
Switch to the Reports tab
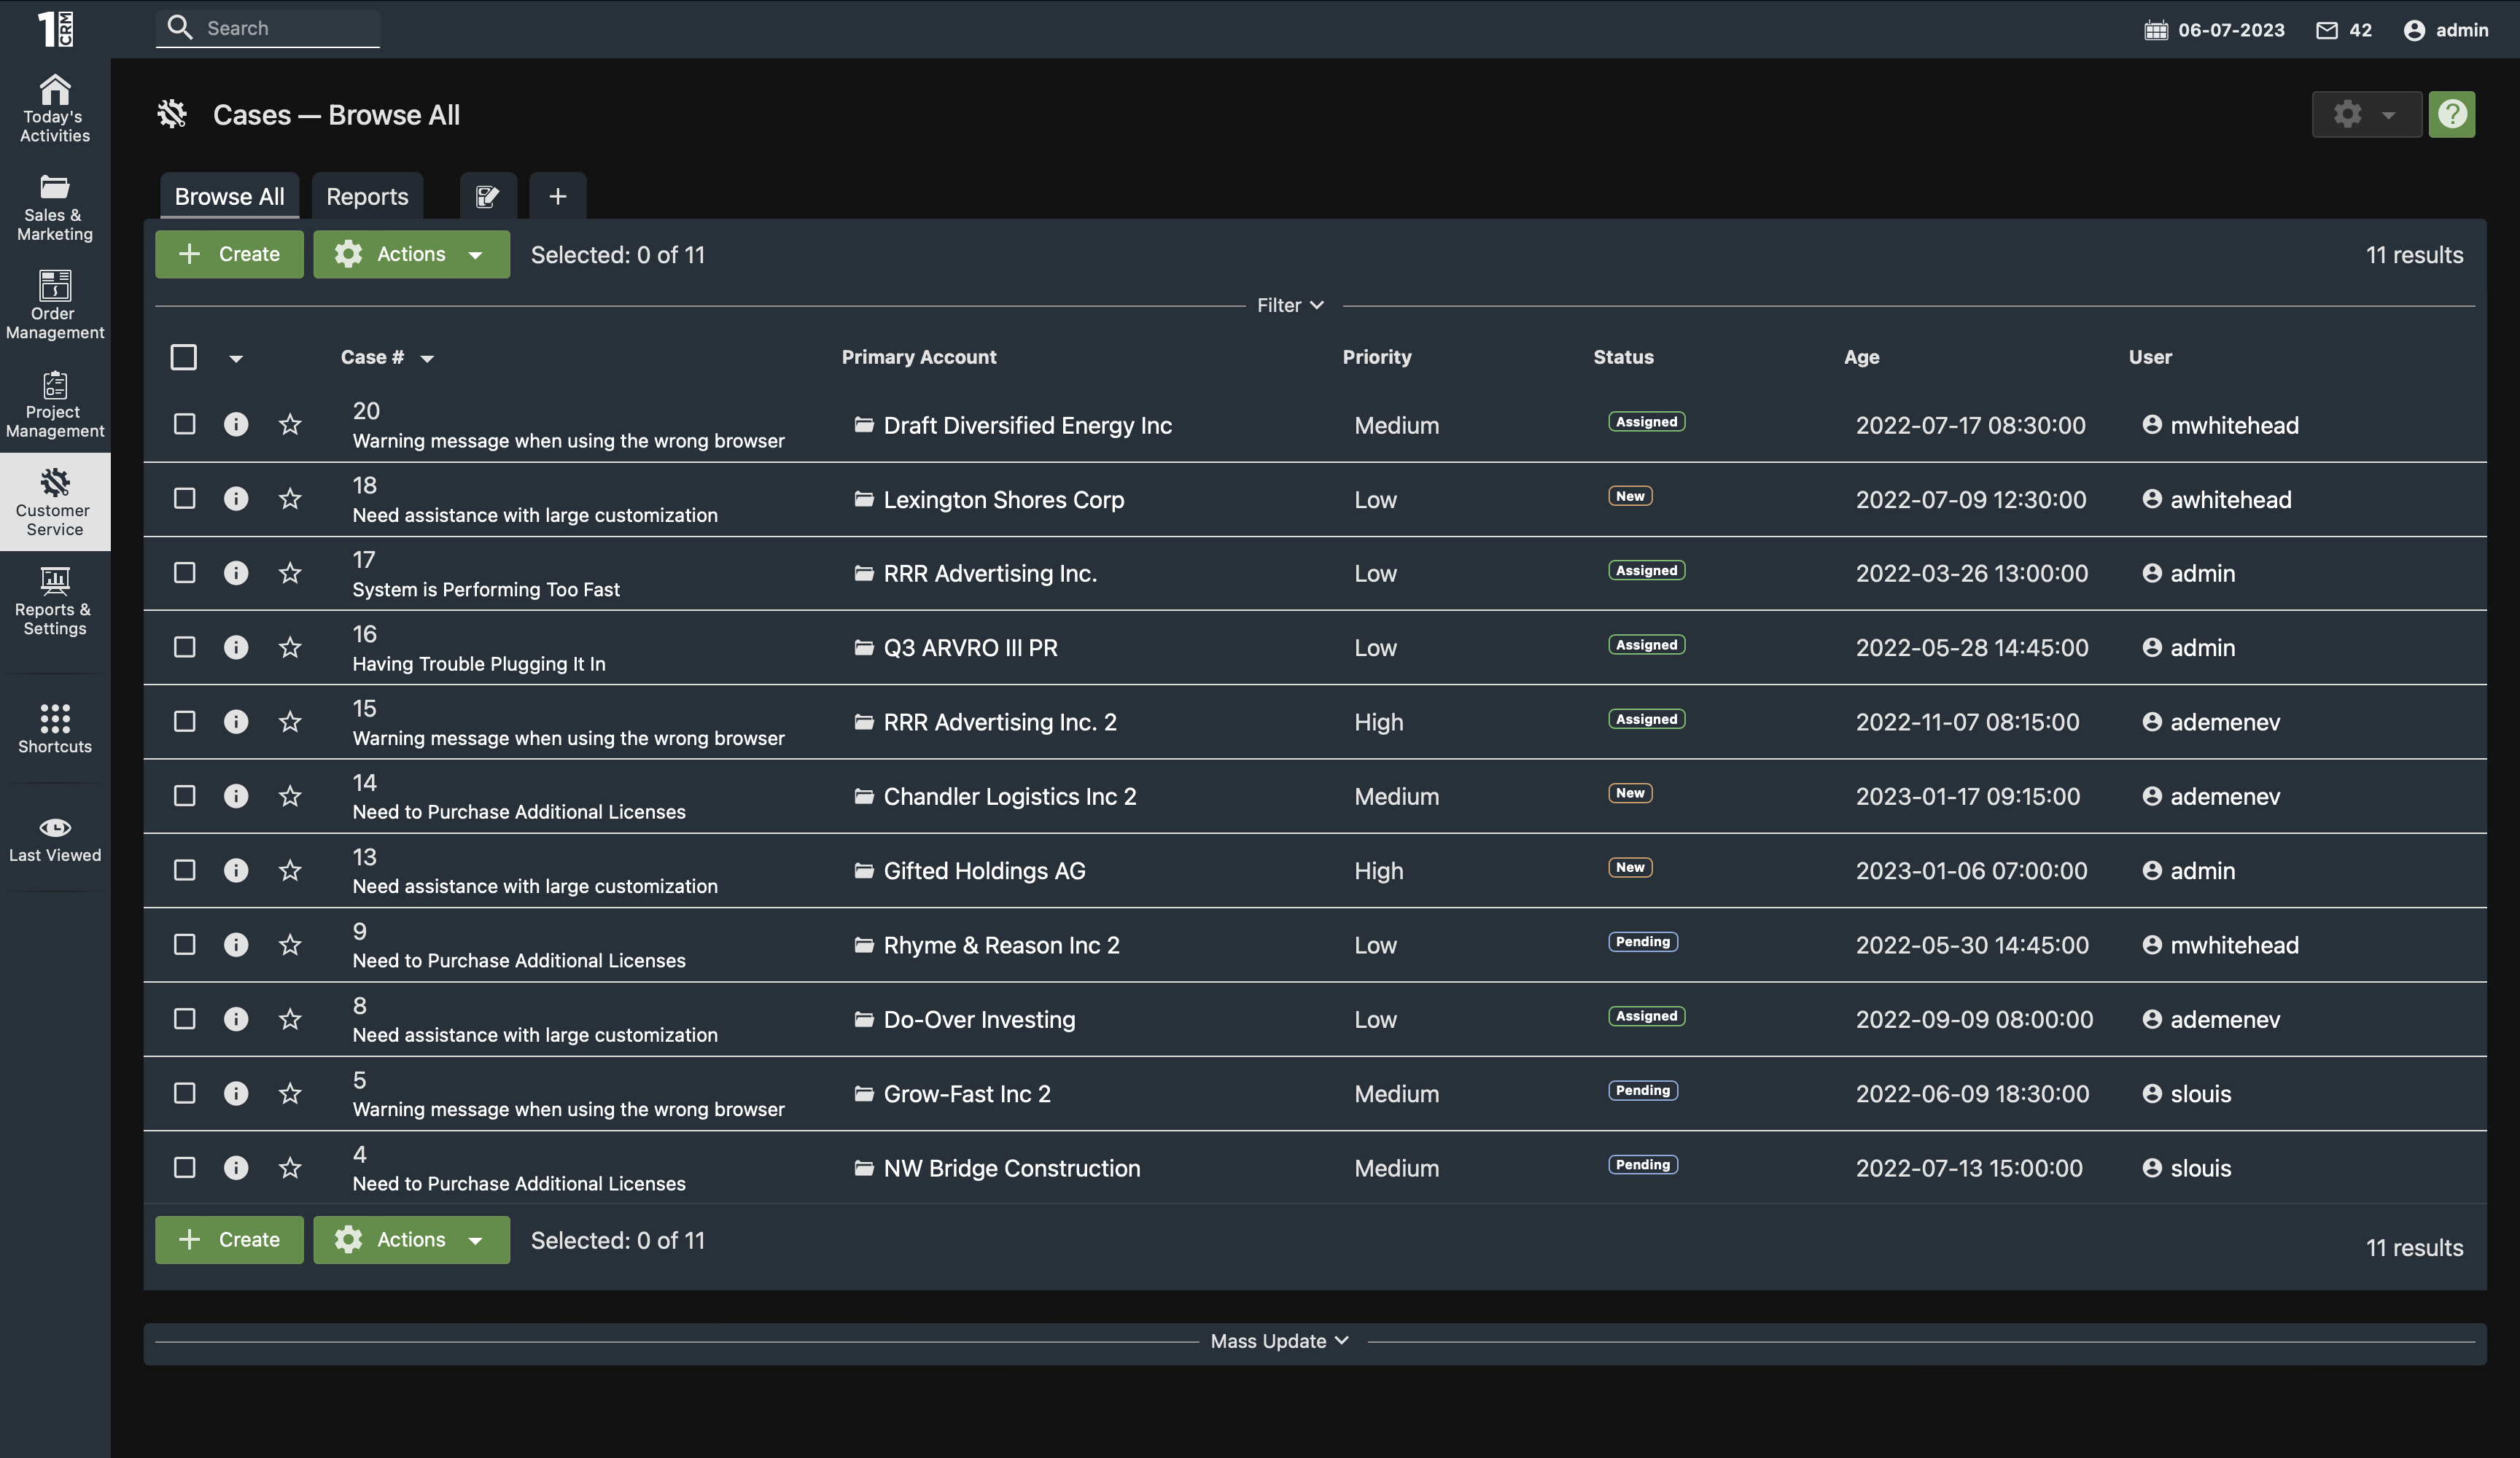[367, 196]
